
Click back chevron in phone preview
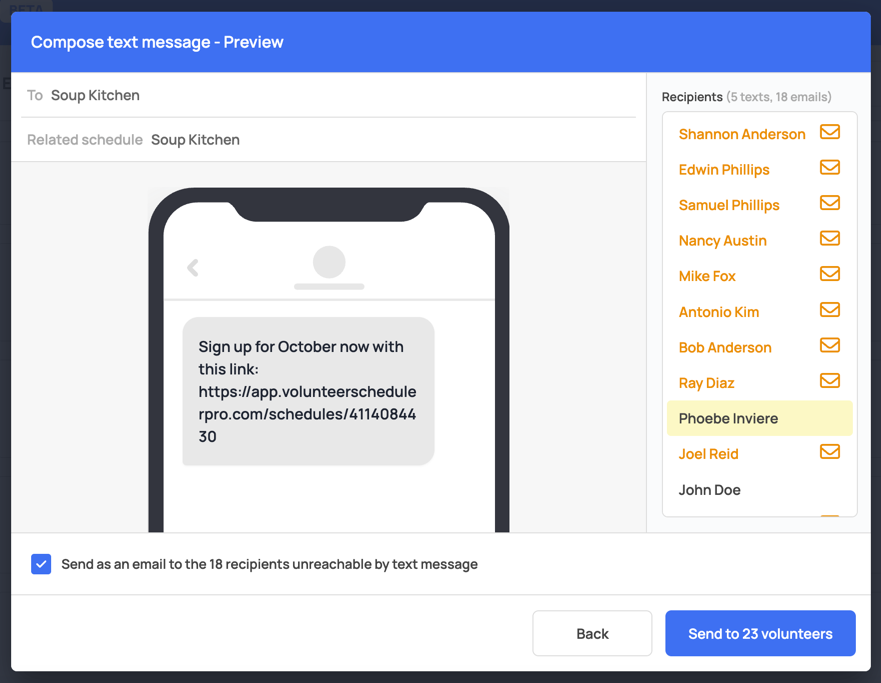pos(193,268)
